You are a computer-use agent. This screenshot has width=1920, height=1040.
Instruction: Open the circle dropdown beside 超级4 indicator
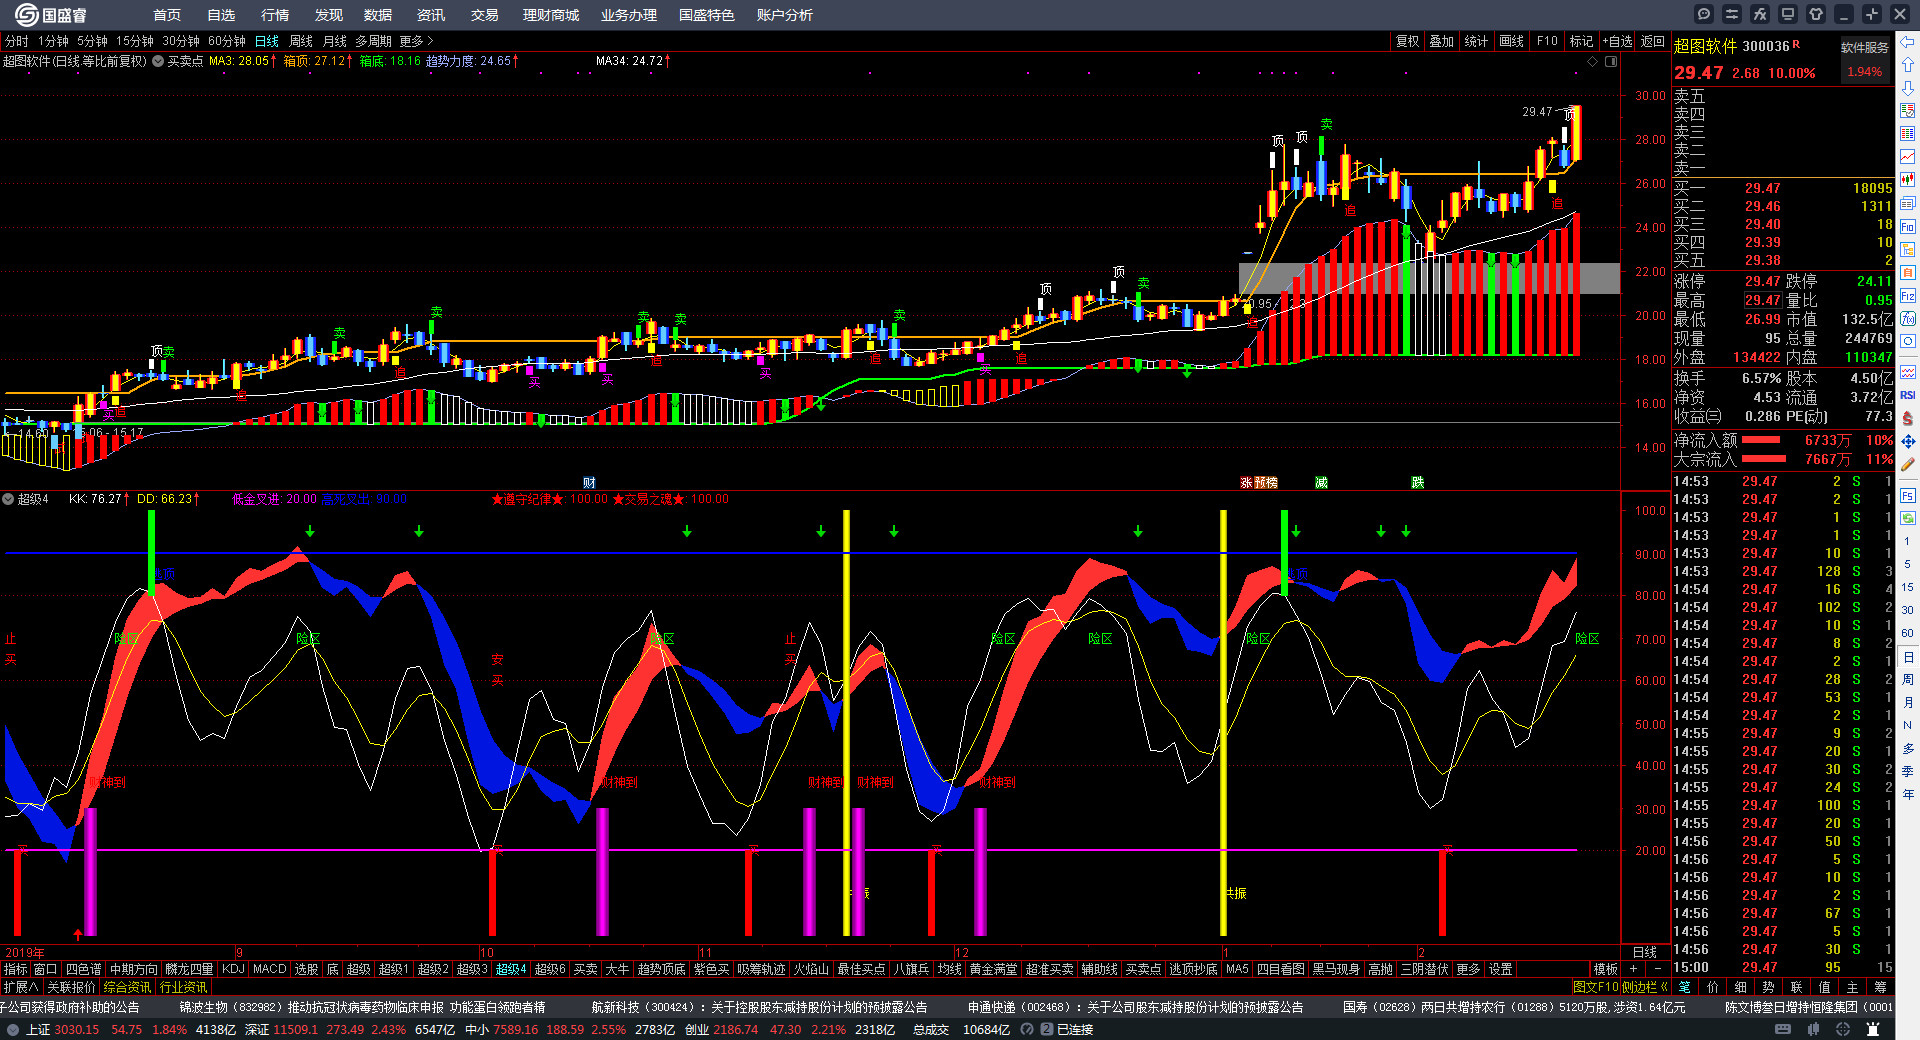[x=7, y=499]
